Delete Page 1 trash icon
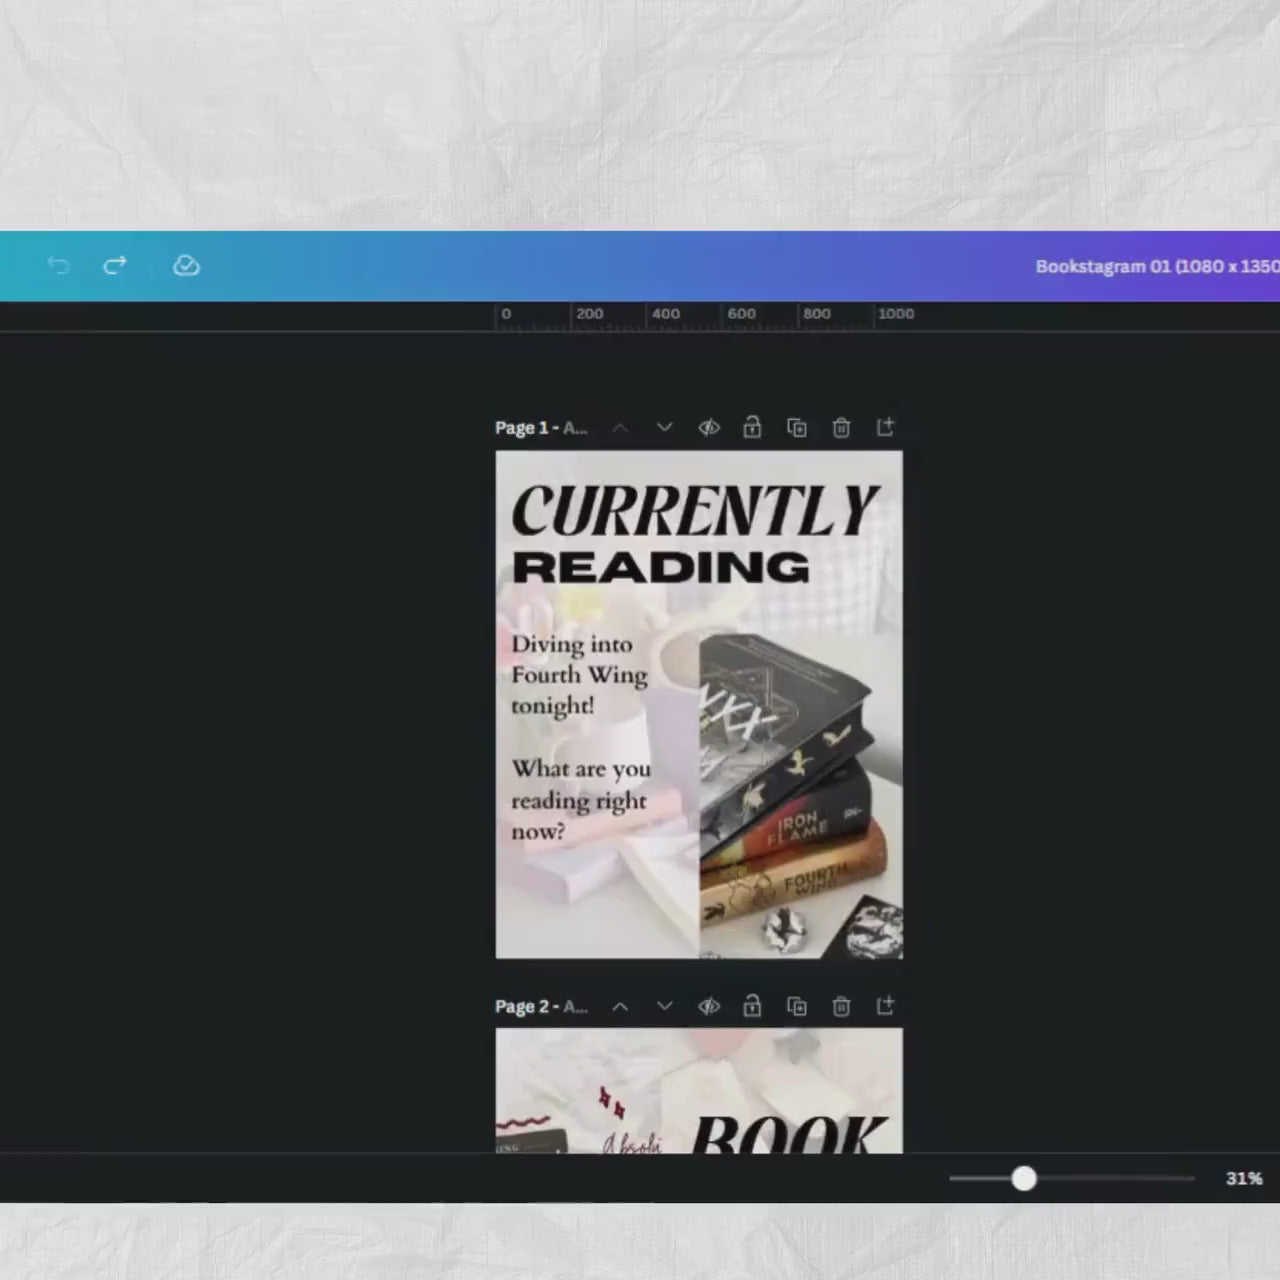 click(841, 428)
